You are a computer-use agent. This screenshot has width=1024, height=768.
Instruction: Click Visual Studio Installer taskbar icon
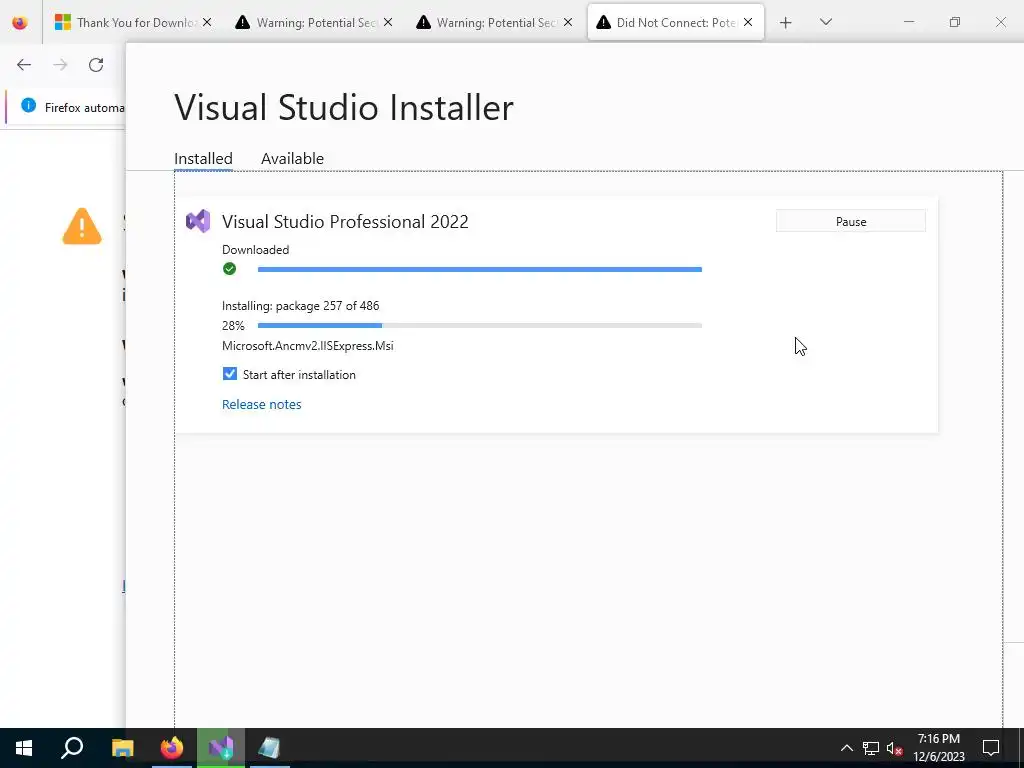pos(221,748)
